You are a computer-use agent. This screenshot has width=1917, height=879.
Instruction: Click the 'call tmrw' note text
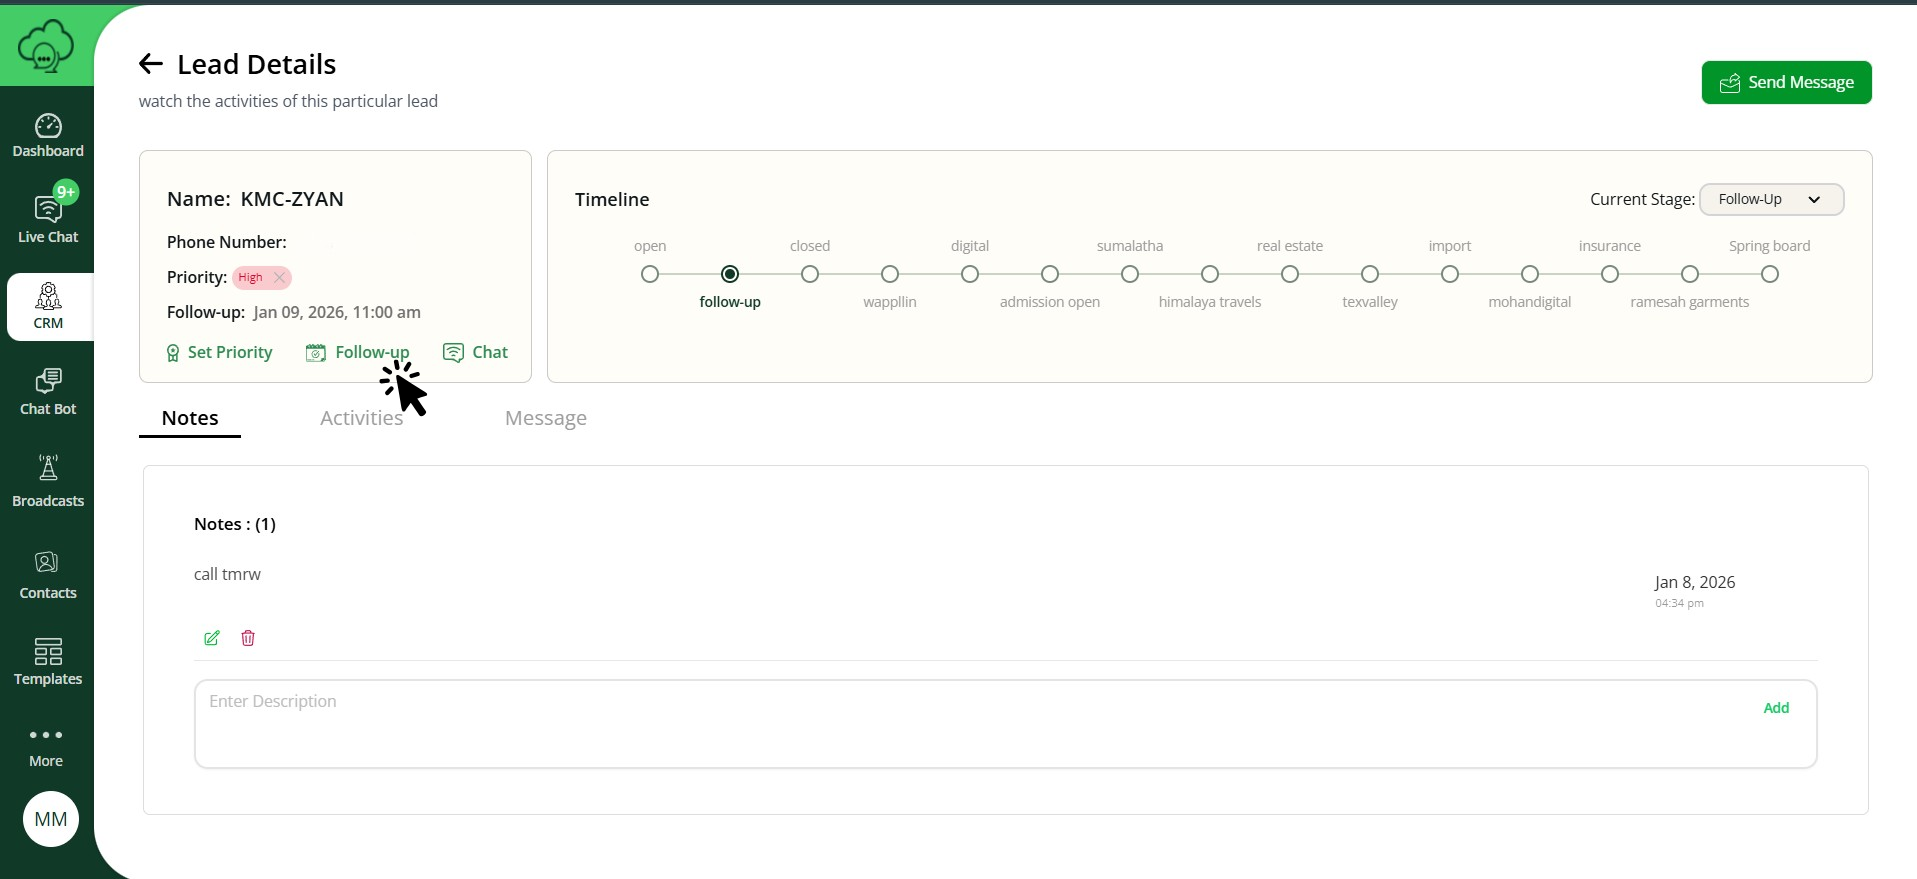point(227,574)
